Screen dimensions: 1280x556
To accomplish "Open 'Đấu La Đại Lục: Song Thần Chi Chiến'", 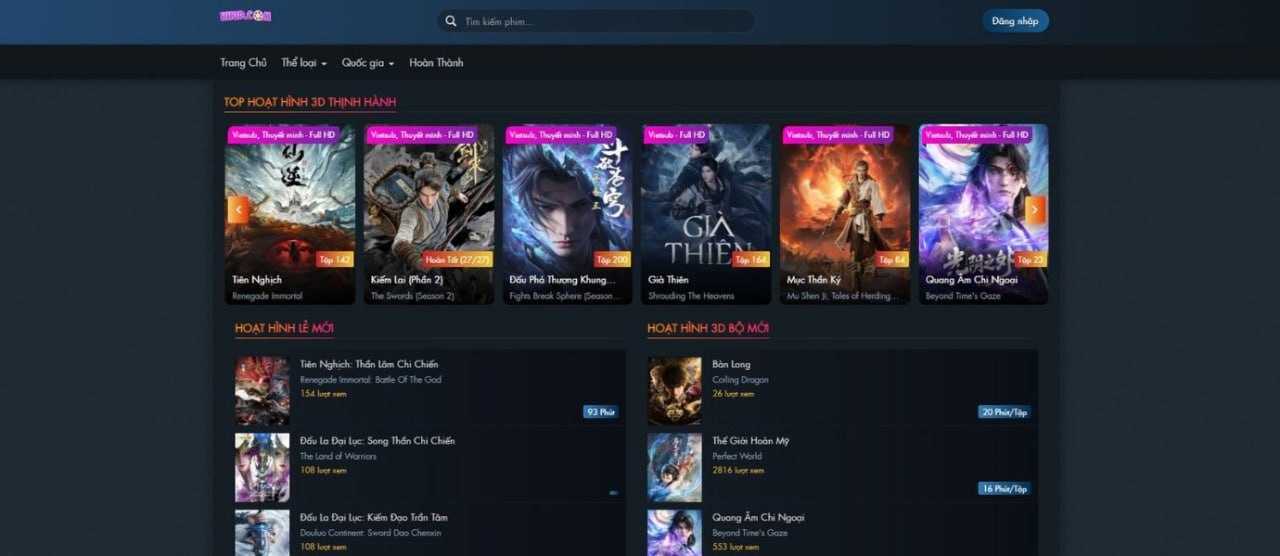I will pos(377,441).
